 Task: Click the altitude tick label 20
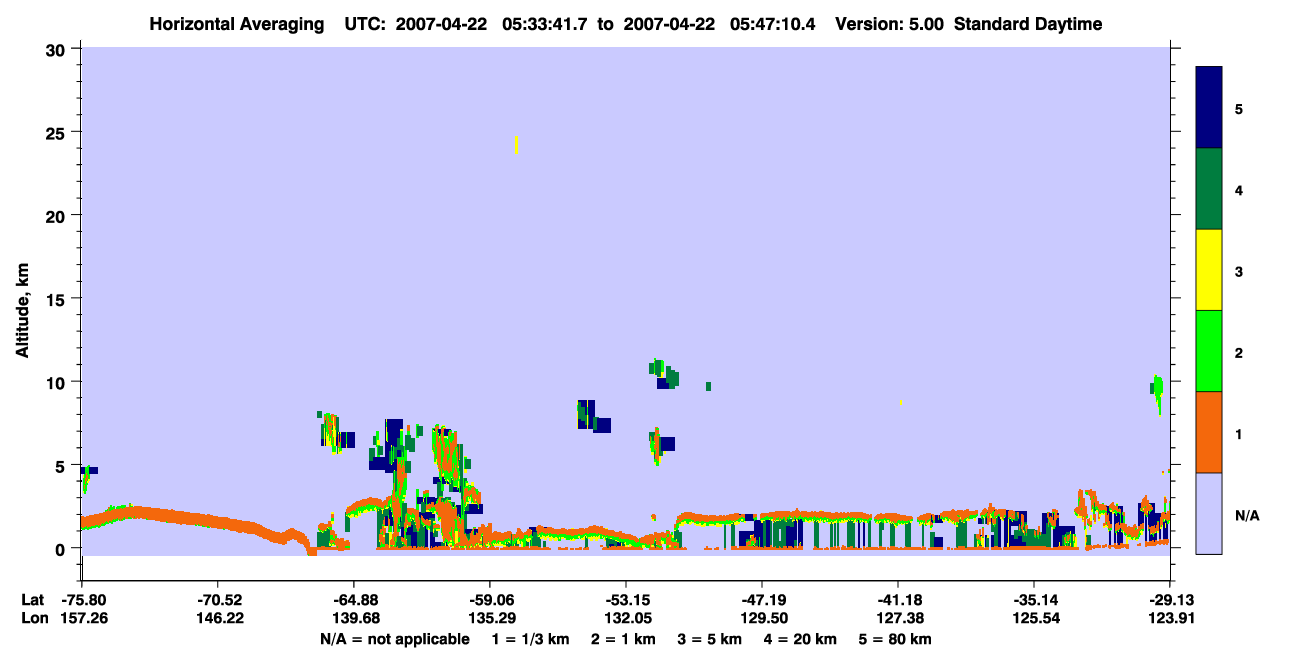57,215
